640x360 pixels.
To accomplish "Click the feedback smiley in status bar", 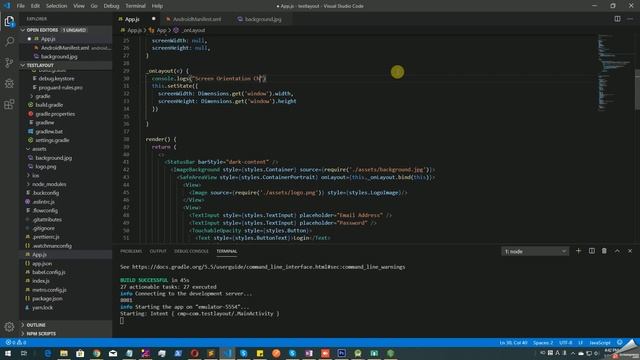I will pos(620,342).
